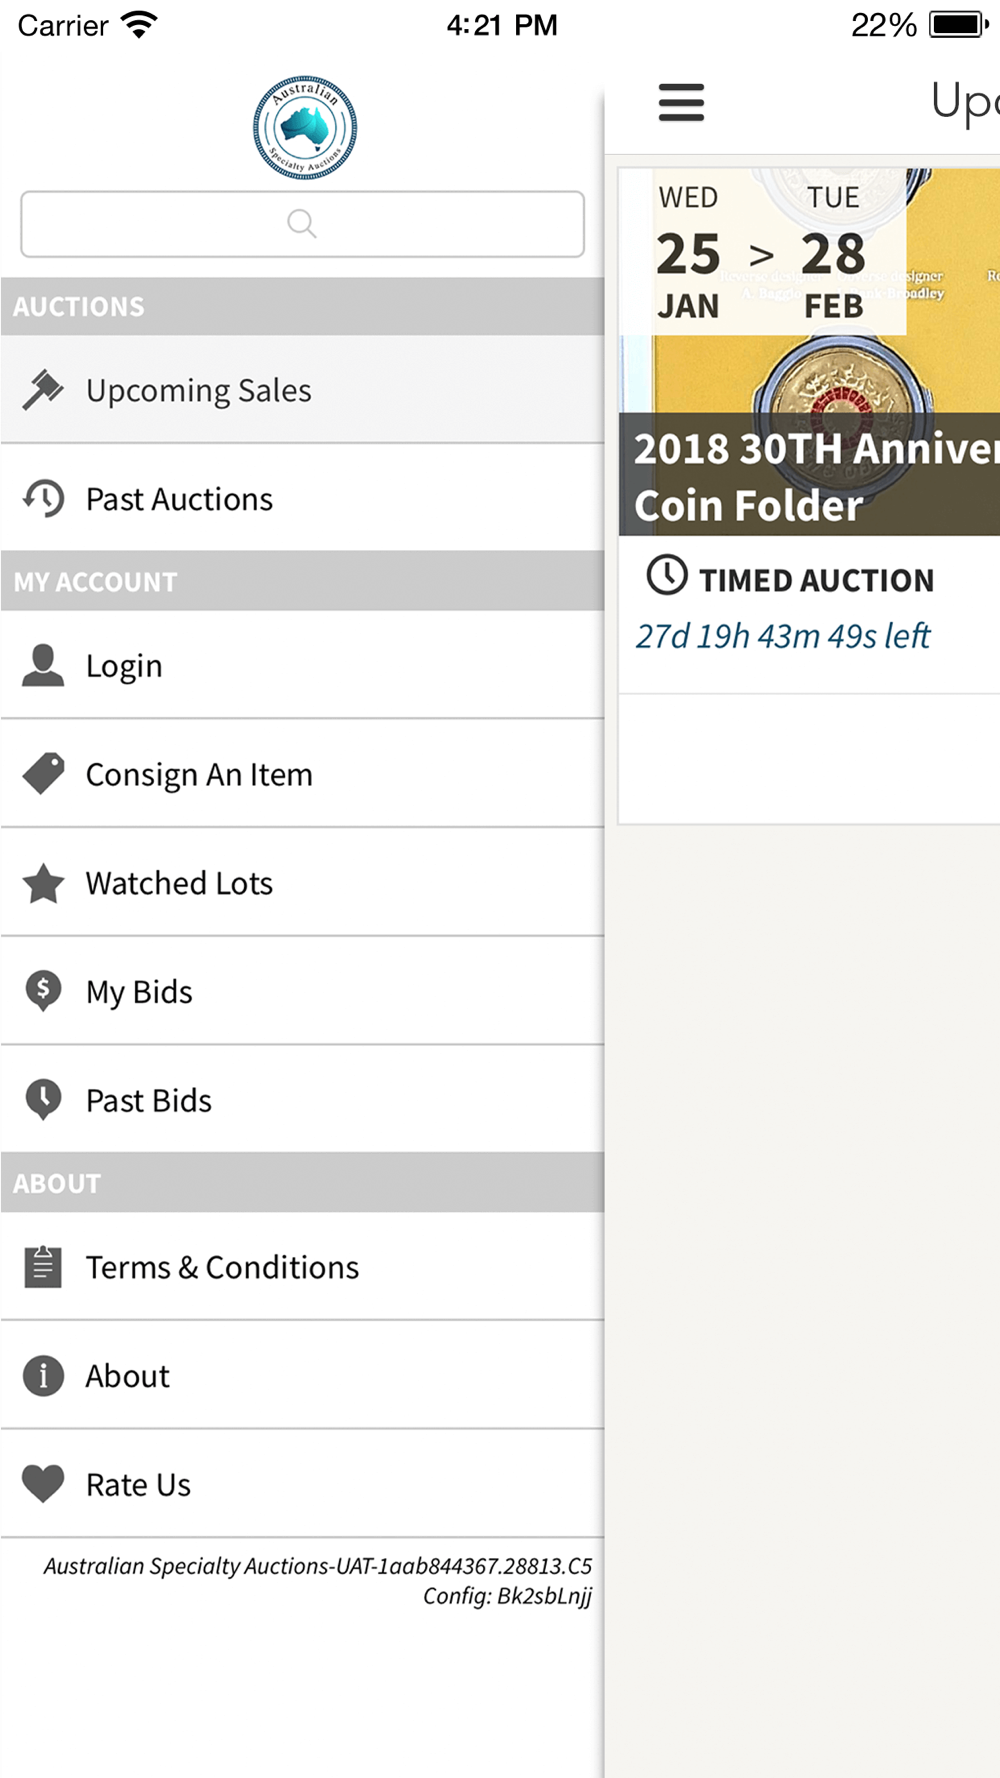Tap the auction countdown time remaining text

pos(783,636)
